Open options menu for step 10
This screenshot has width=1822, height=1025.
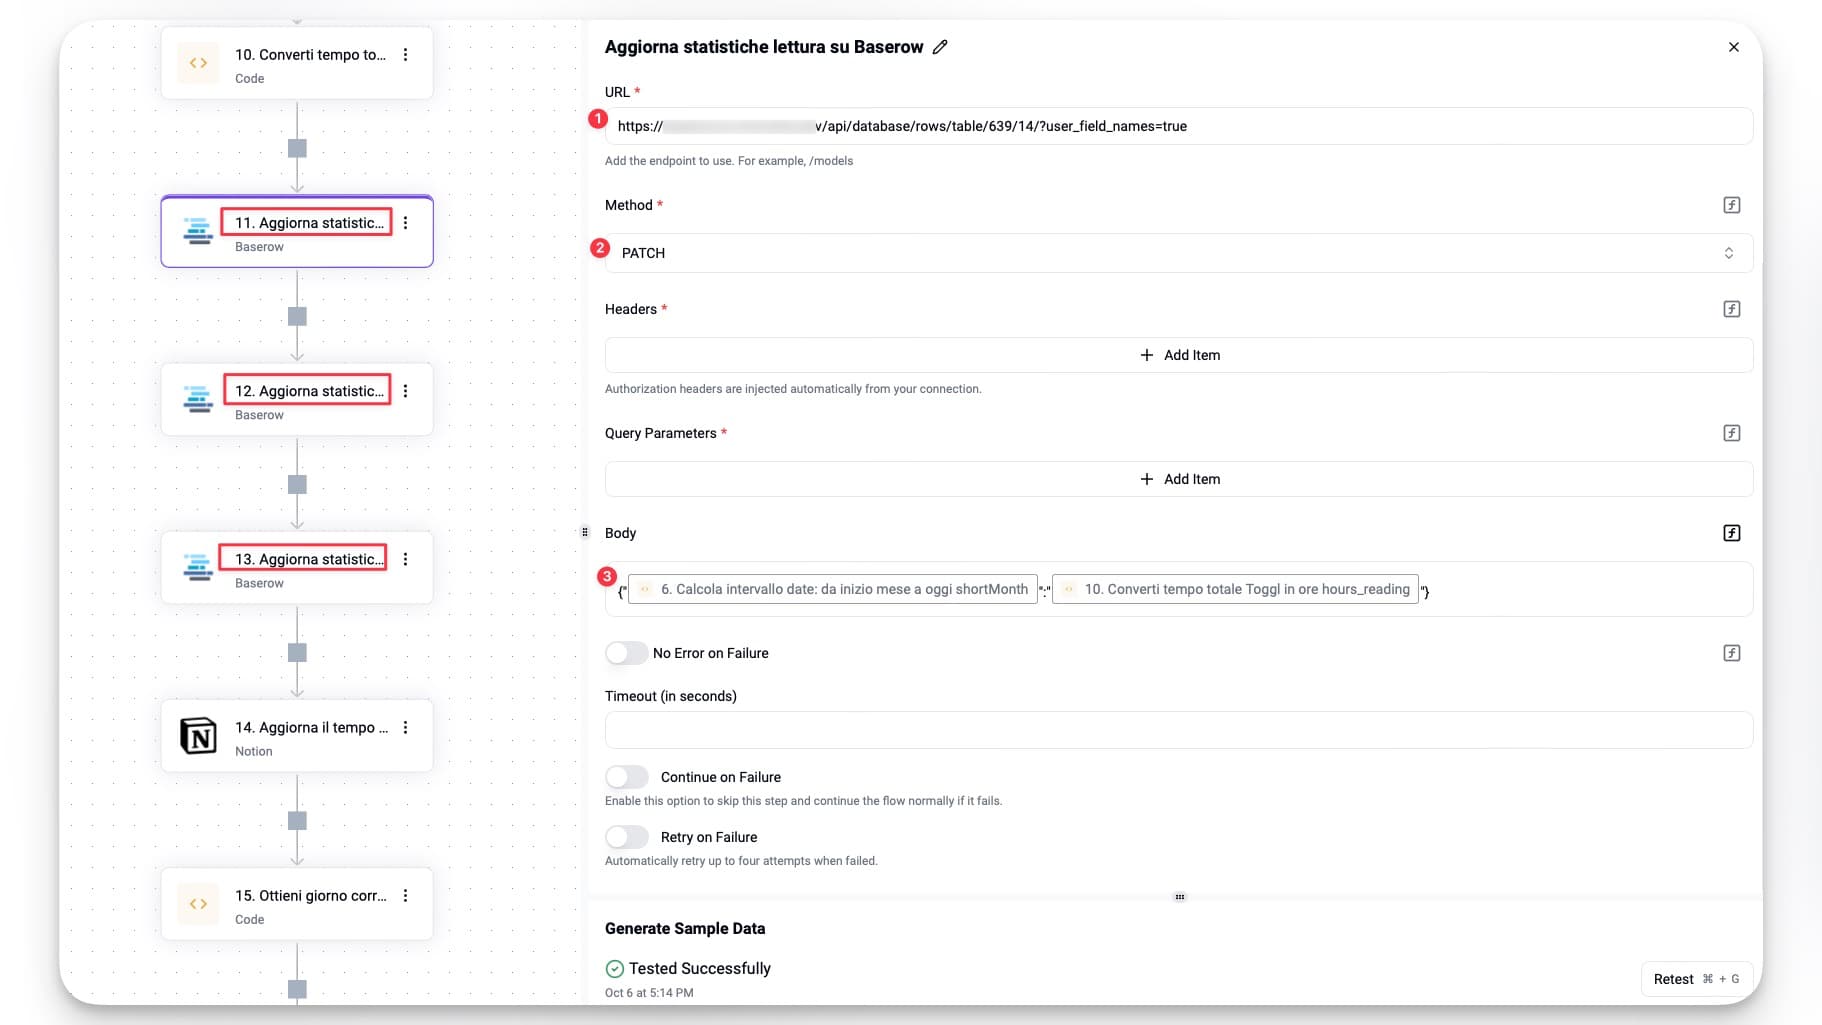(405, 55)
